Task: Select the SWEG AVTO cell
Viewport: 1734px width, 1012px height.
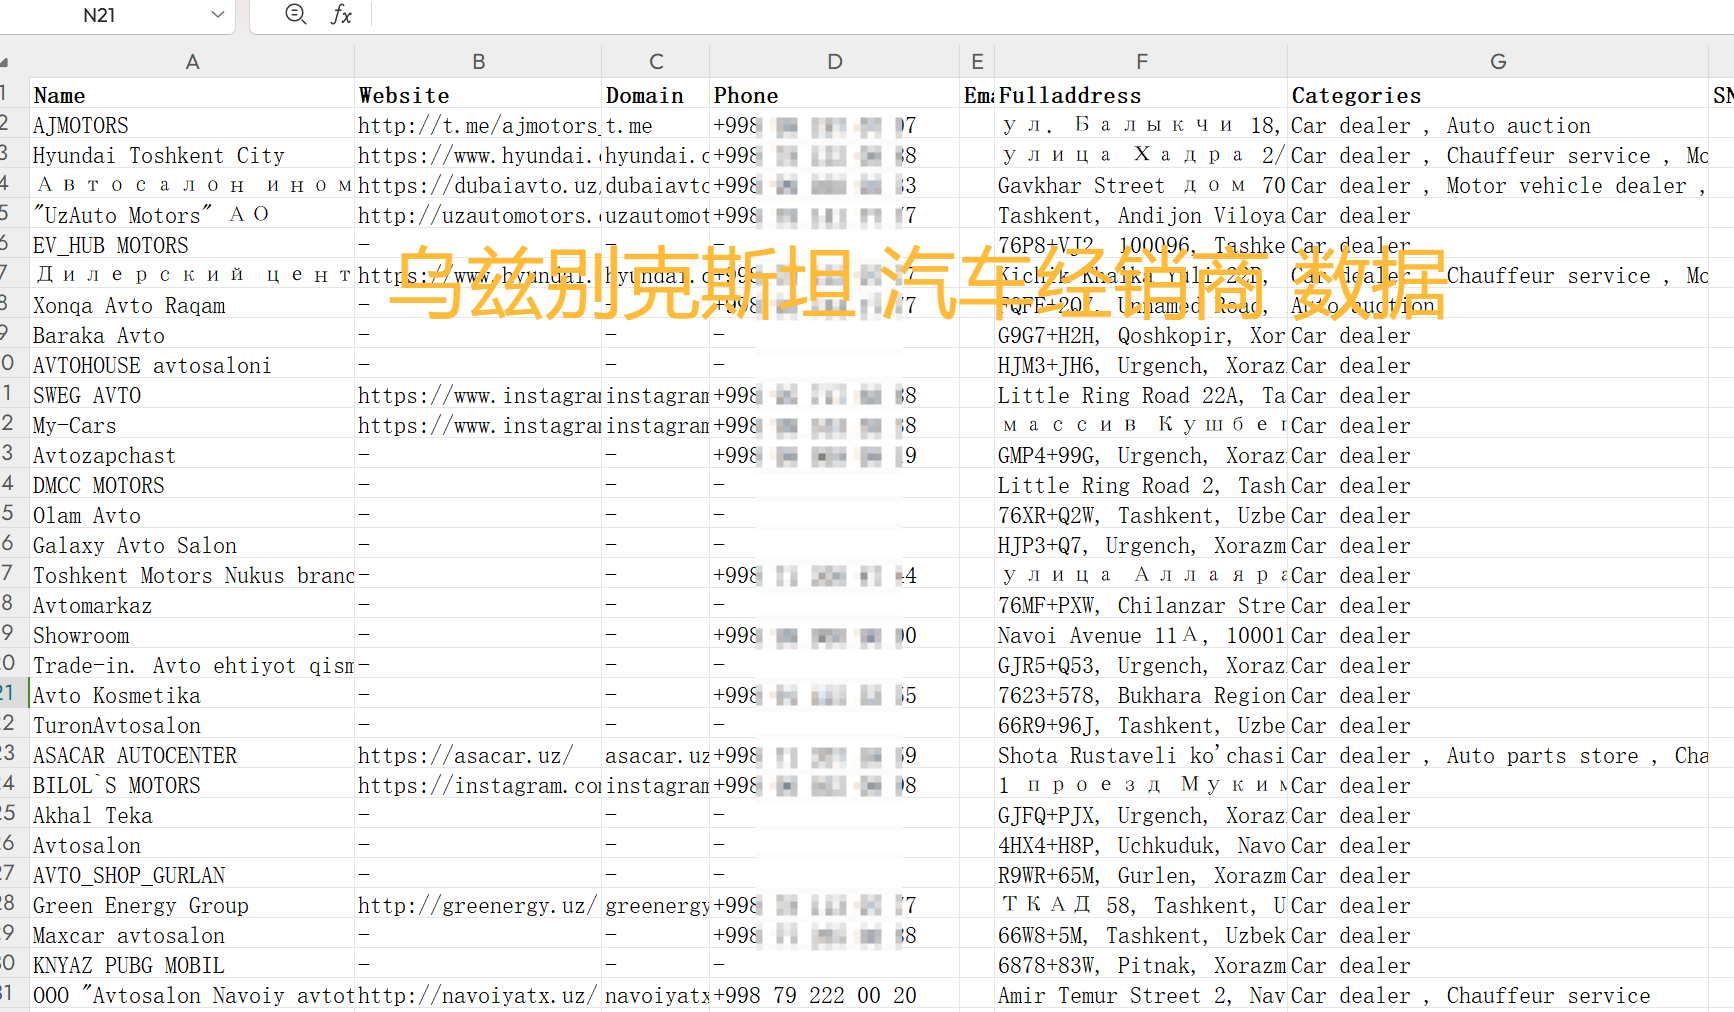Action: pos(192,395)
